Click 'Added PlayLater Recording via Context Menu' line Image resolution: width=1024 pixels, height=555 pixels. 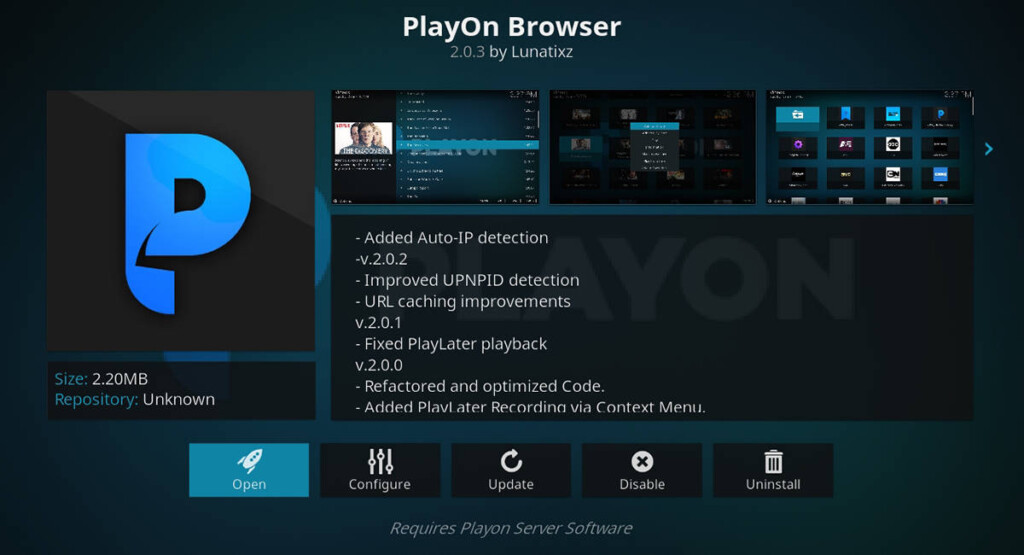click(x=530, y=407)
